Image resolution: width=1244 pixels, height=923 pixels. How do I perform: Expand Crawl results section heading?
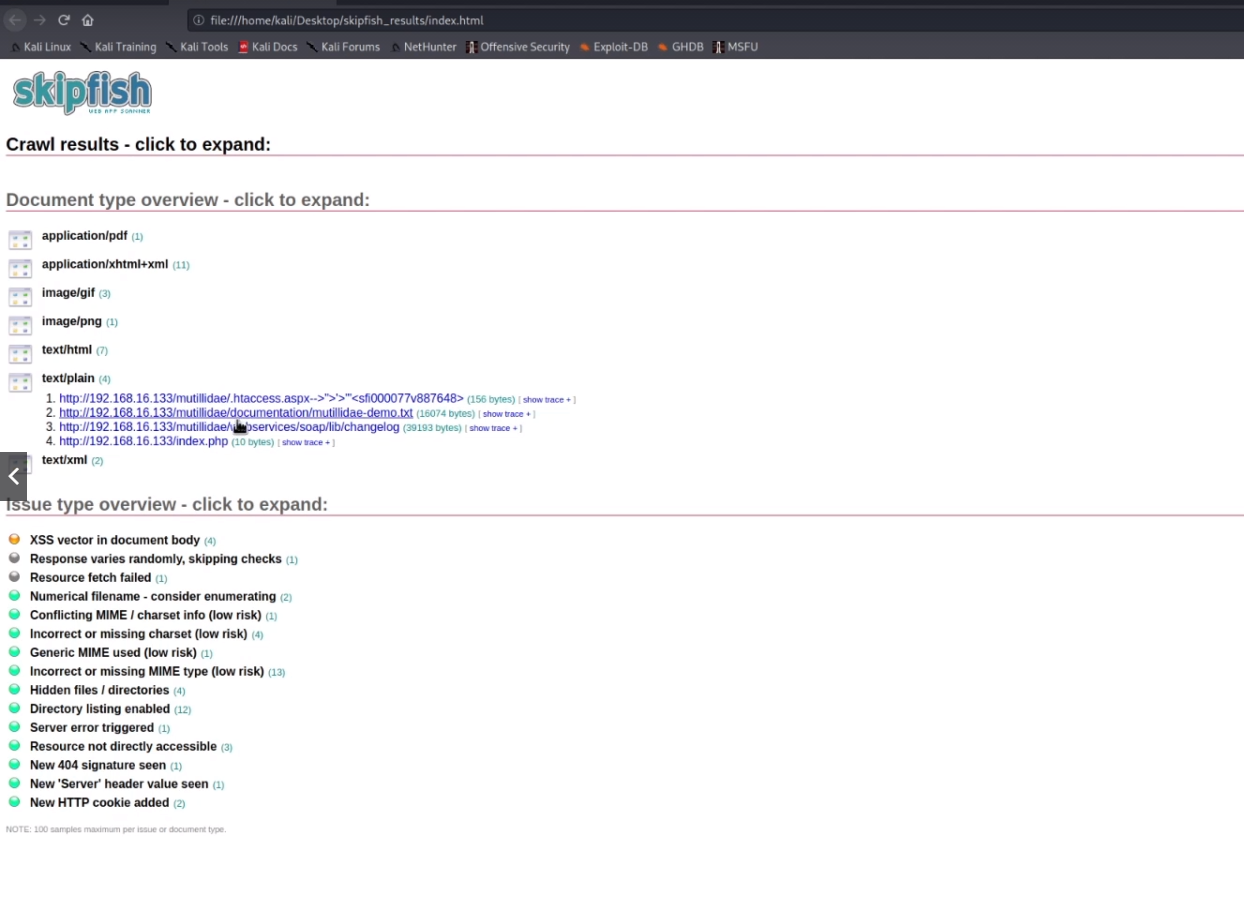coord(138,145)
